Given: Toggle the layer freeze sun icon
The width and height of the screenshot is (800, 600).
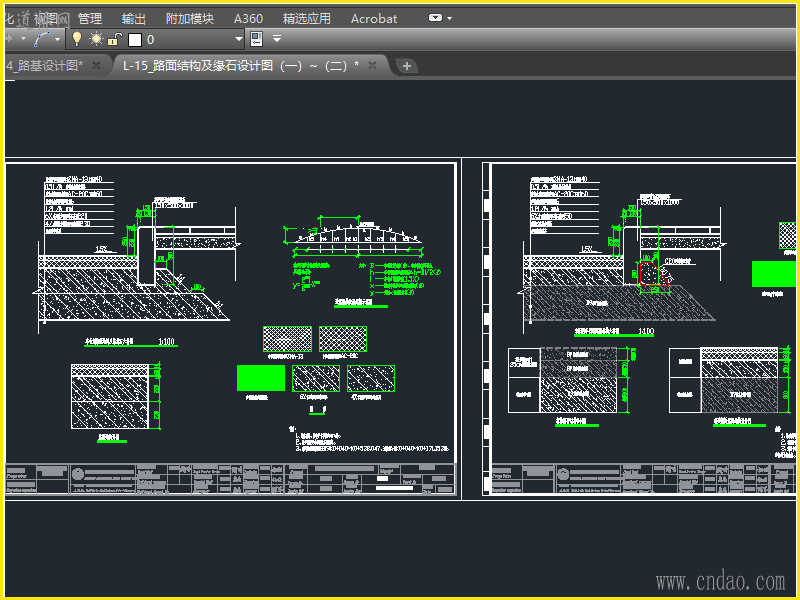Looking at the screenshot, I should (x=96, y=39).
